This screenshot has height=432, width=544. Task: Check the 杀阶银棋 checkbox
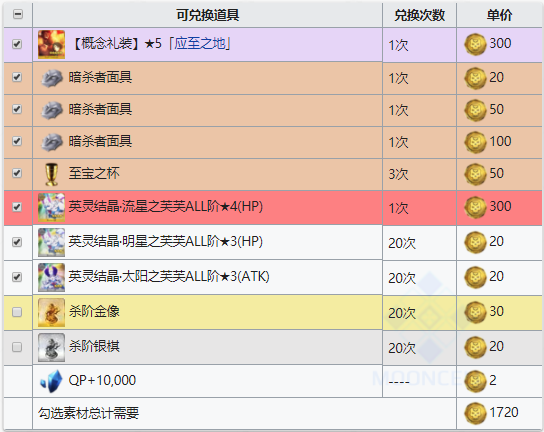(17, 347)
